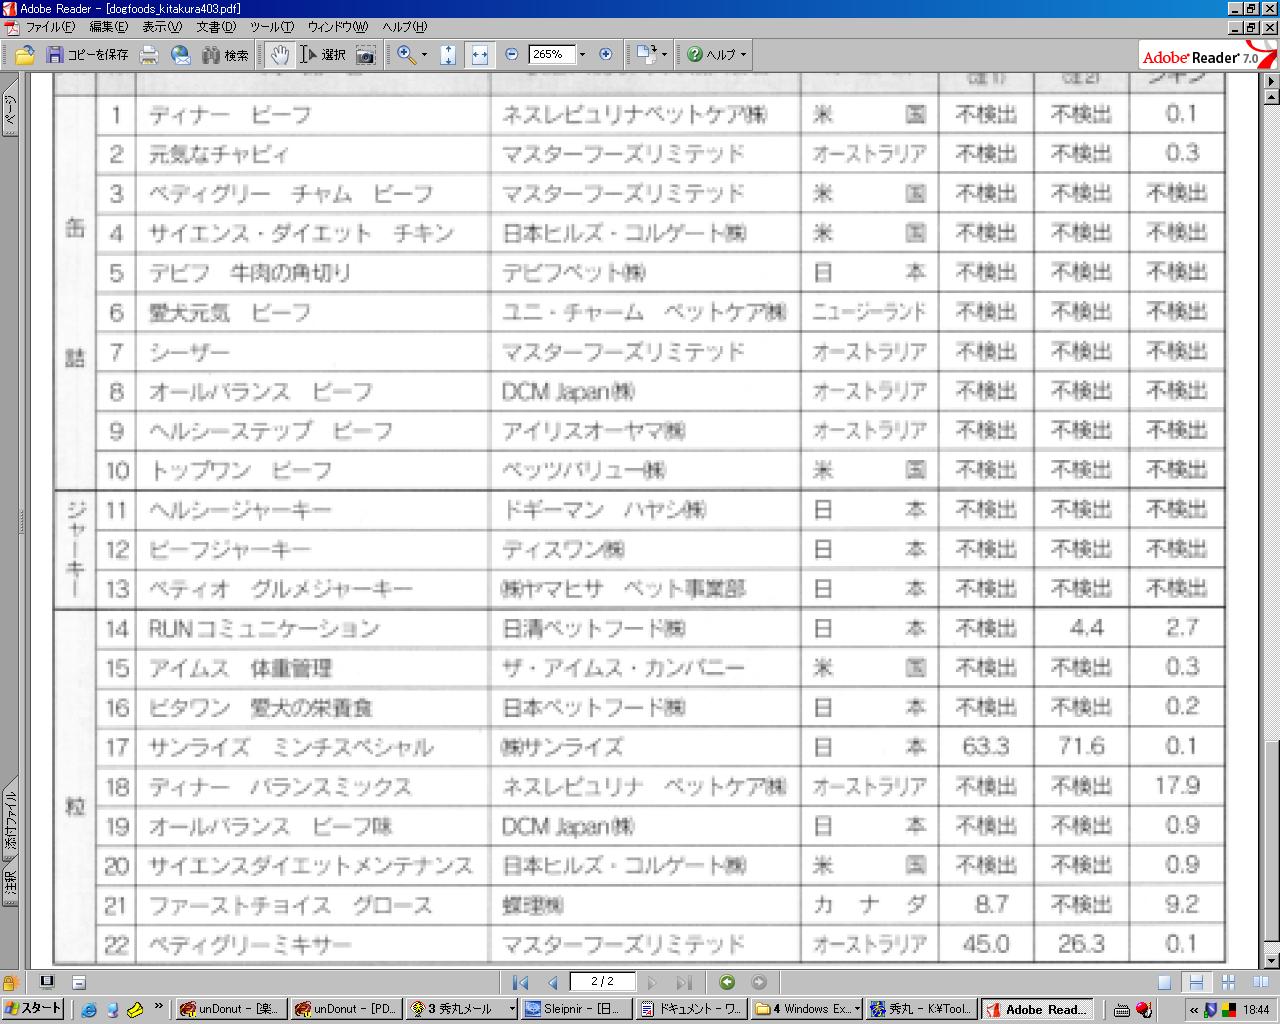Select the Hand tool
1280x1024 pixels.
click(x=279, y=55)
